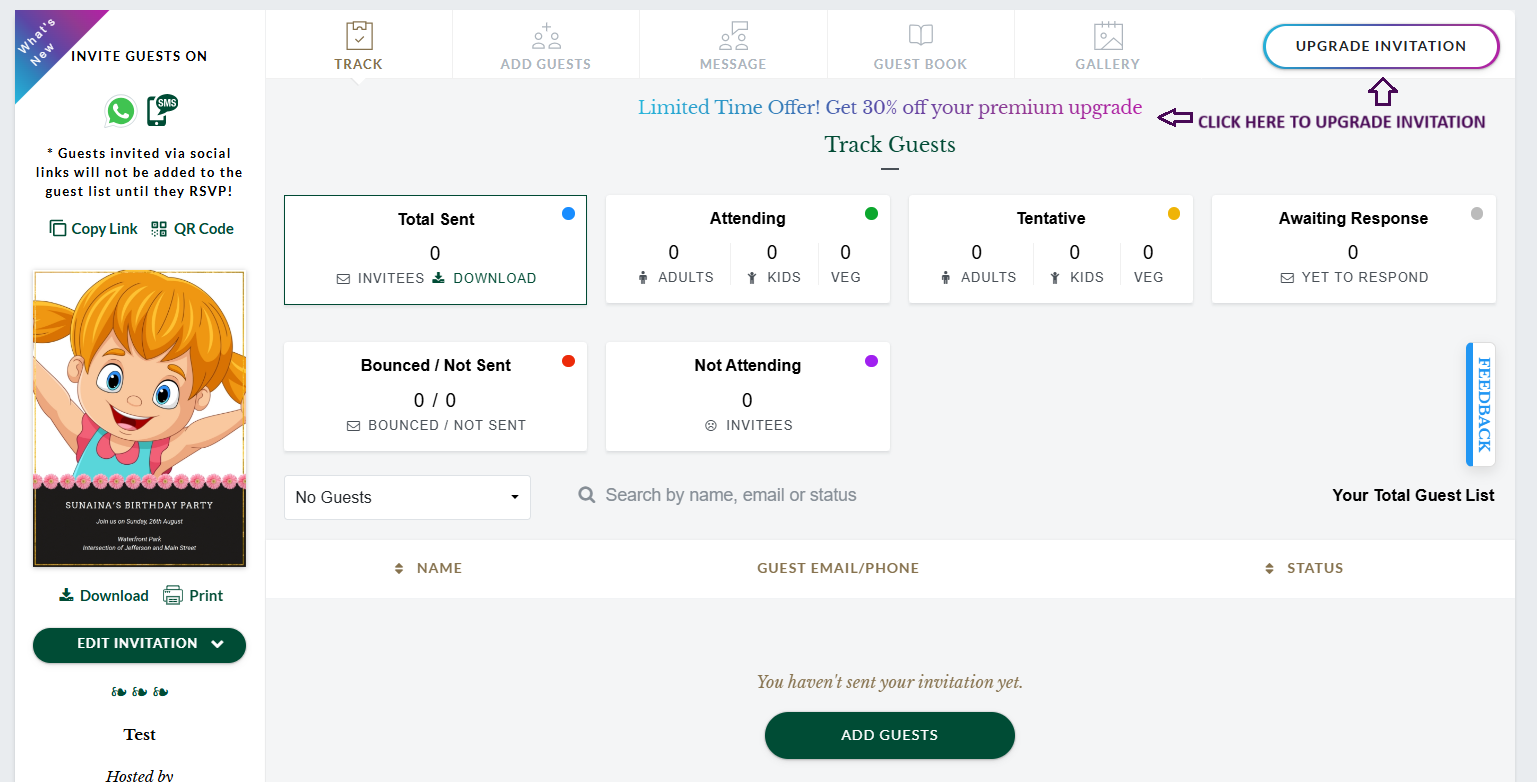1537x782 pixels.
Task: Click the search magnifier icon
Action: click(587, 495)
